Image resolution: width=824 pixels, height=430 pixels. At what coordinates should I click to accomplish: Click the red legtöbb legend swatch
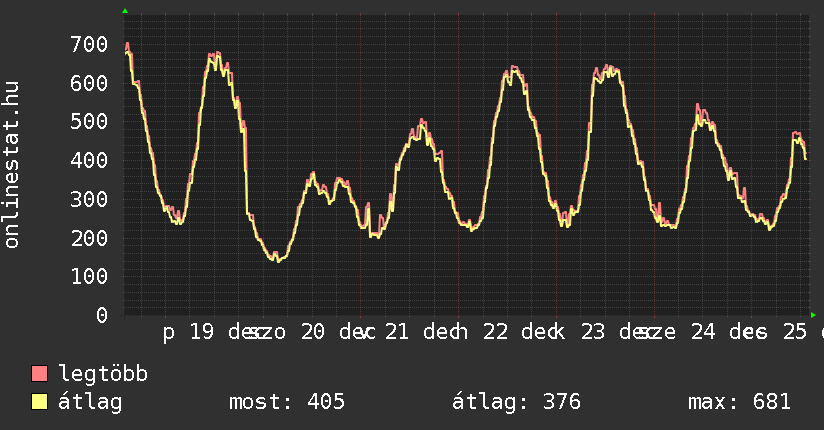[39, 374]
